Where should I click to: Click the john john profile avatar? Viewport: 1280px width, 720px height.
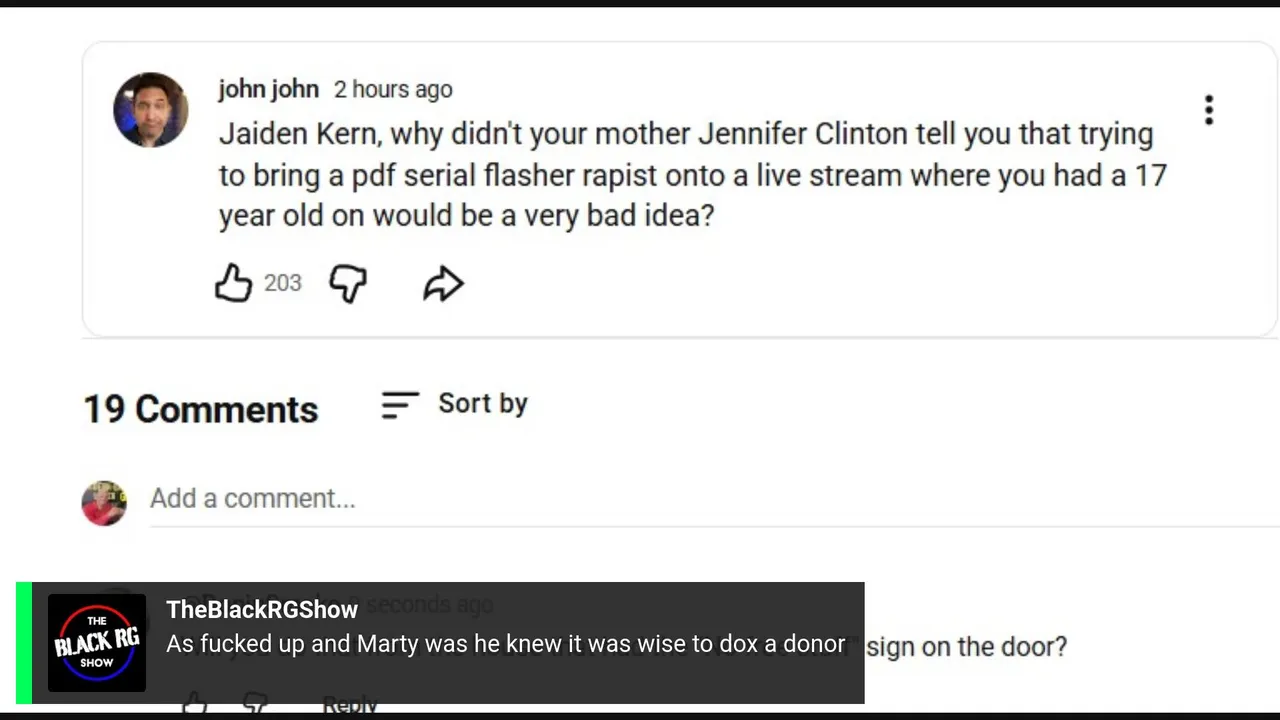tap(151, 110)
